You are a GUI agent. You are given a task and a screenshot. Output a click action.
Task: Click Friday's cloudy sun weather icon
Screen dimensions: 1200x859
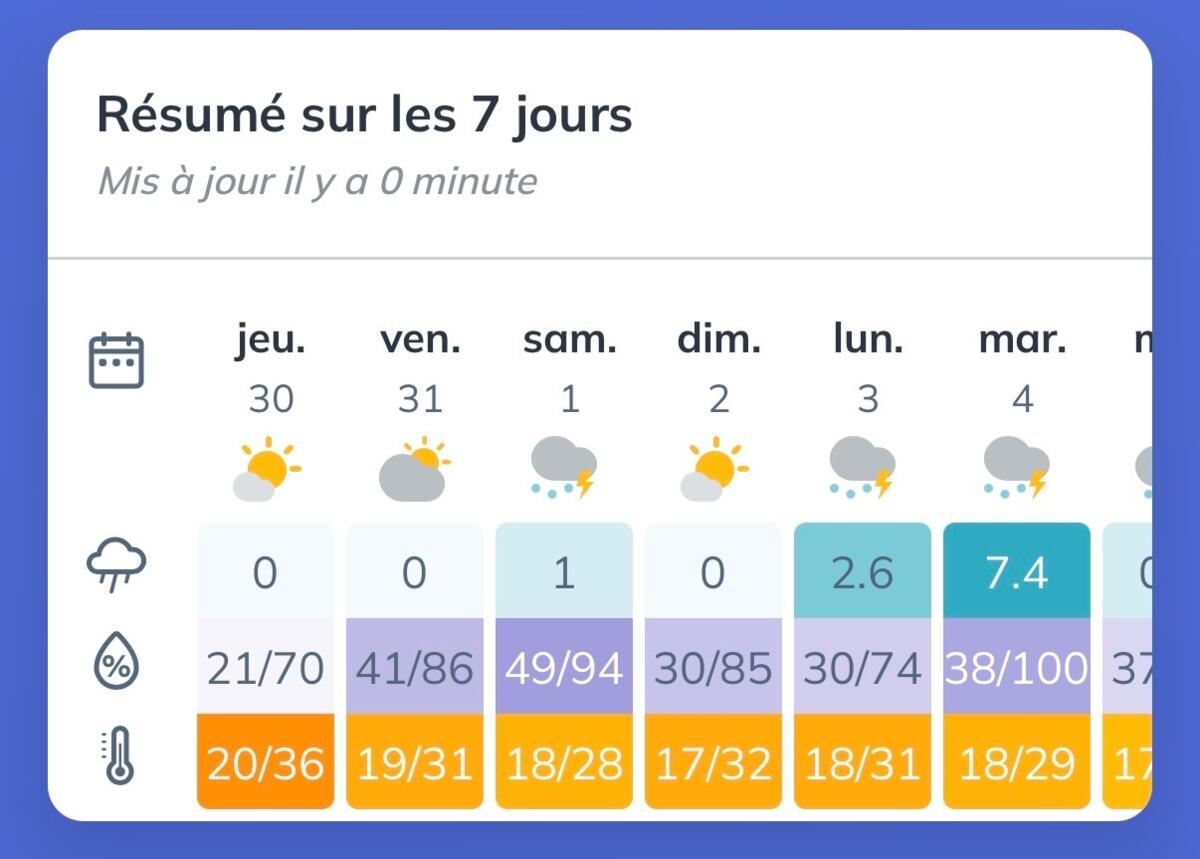click(415, 469)
